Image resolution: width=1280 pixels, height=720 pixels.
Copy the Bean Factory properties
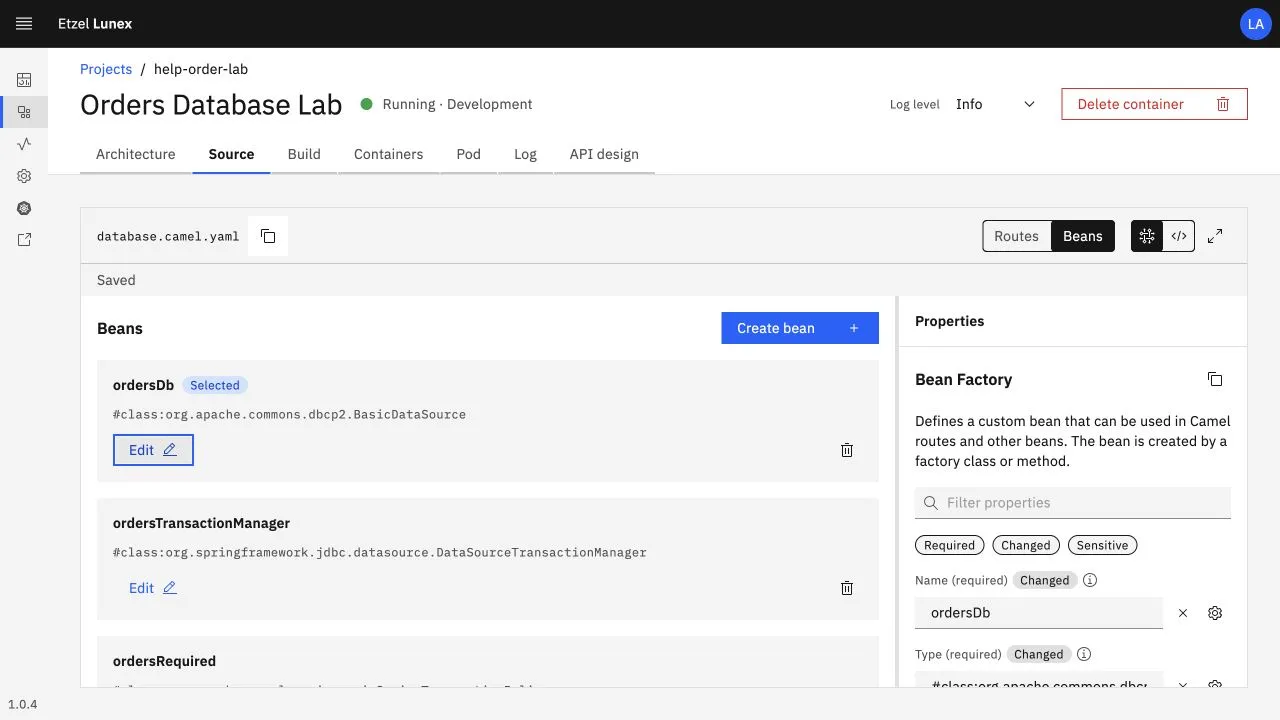1215,379
